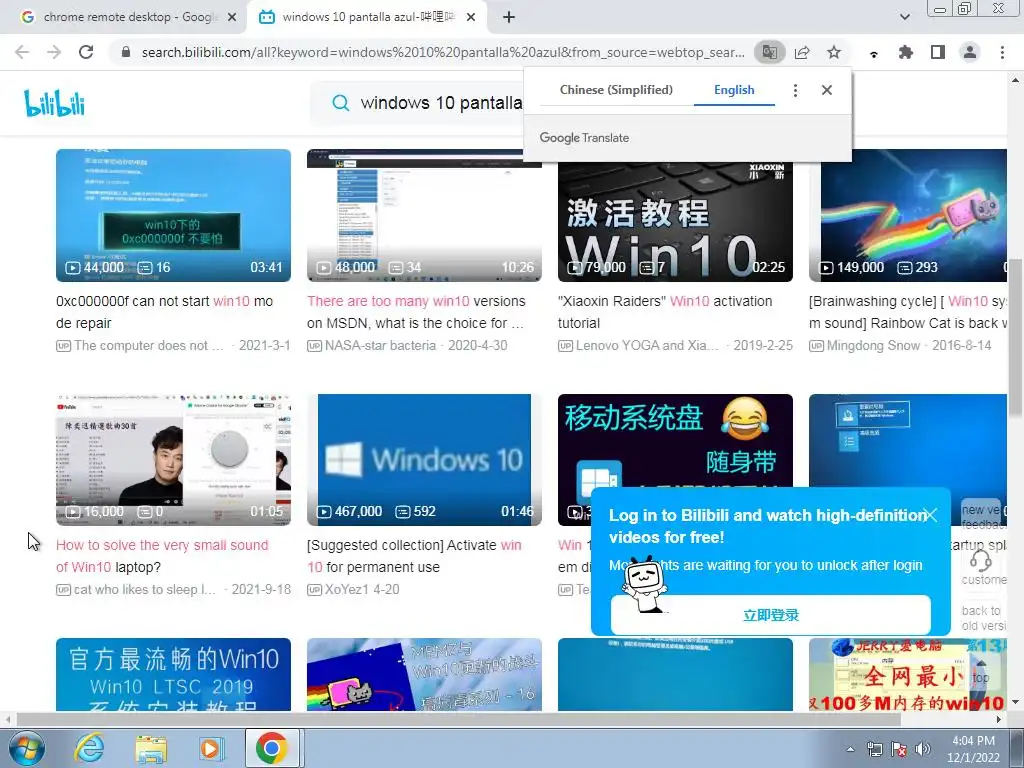Click title "Xiaoxin Raiders Win10 activation tutorial"

[665, 312]
